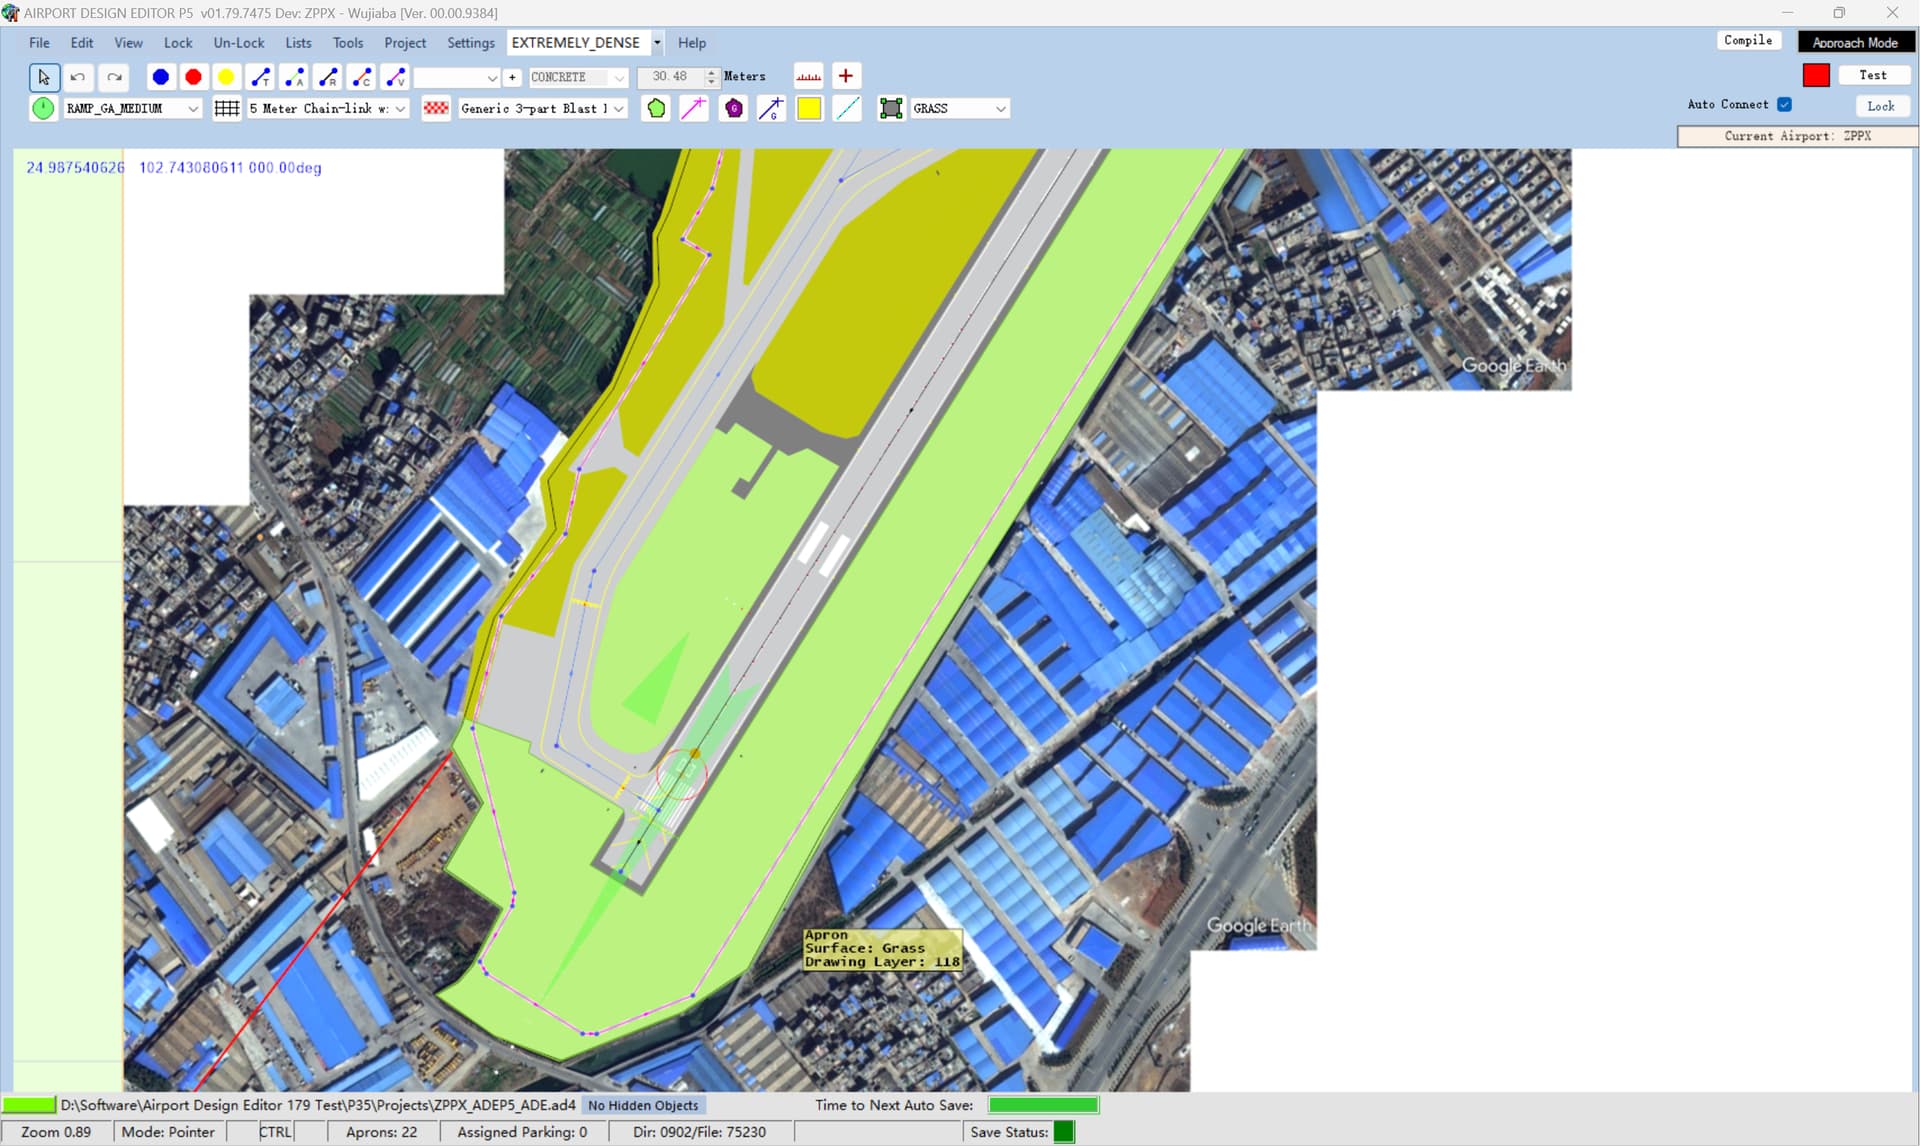Viewport: 1920px width, 1146px height.
Task: Click the red color swatch beside Test
Action: (x=1816, y=75)
